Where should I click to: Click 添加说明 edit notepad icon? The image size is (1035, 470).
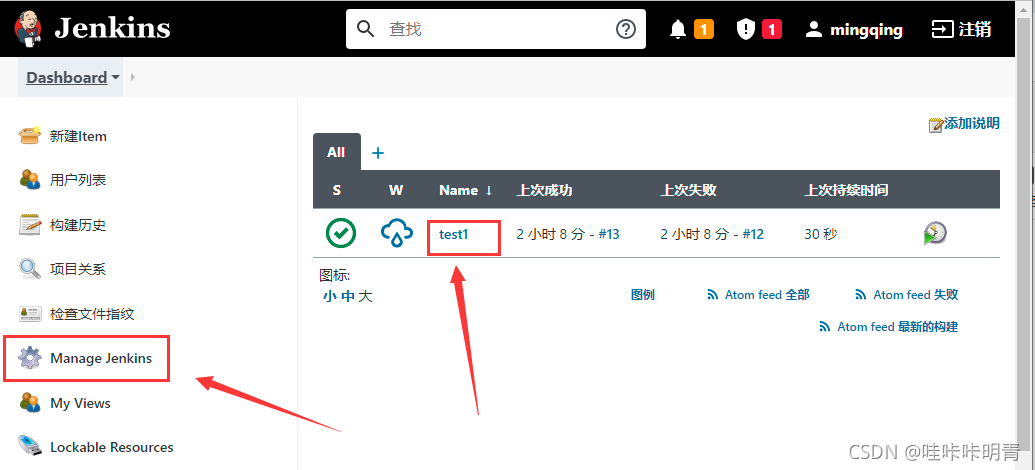pyautogui.click(x=935, y=125)
